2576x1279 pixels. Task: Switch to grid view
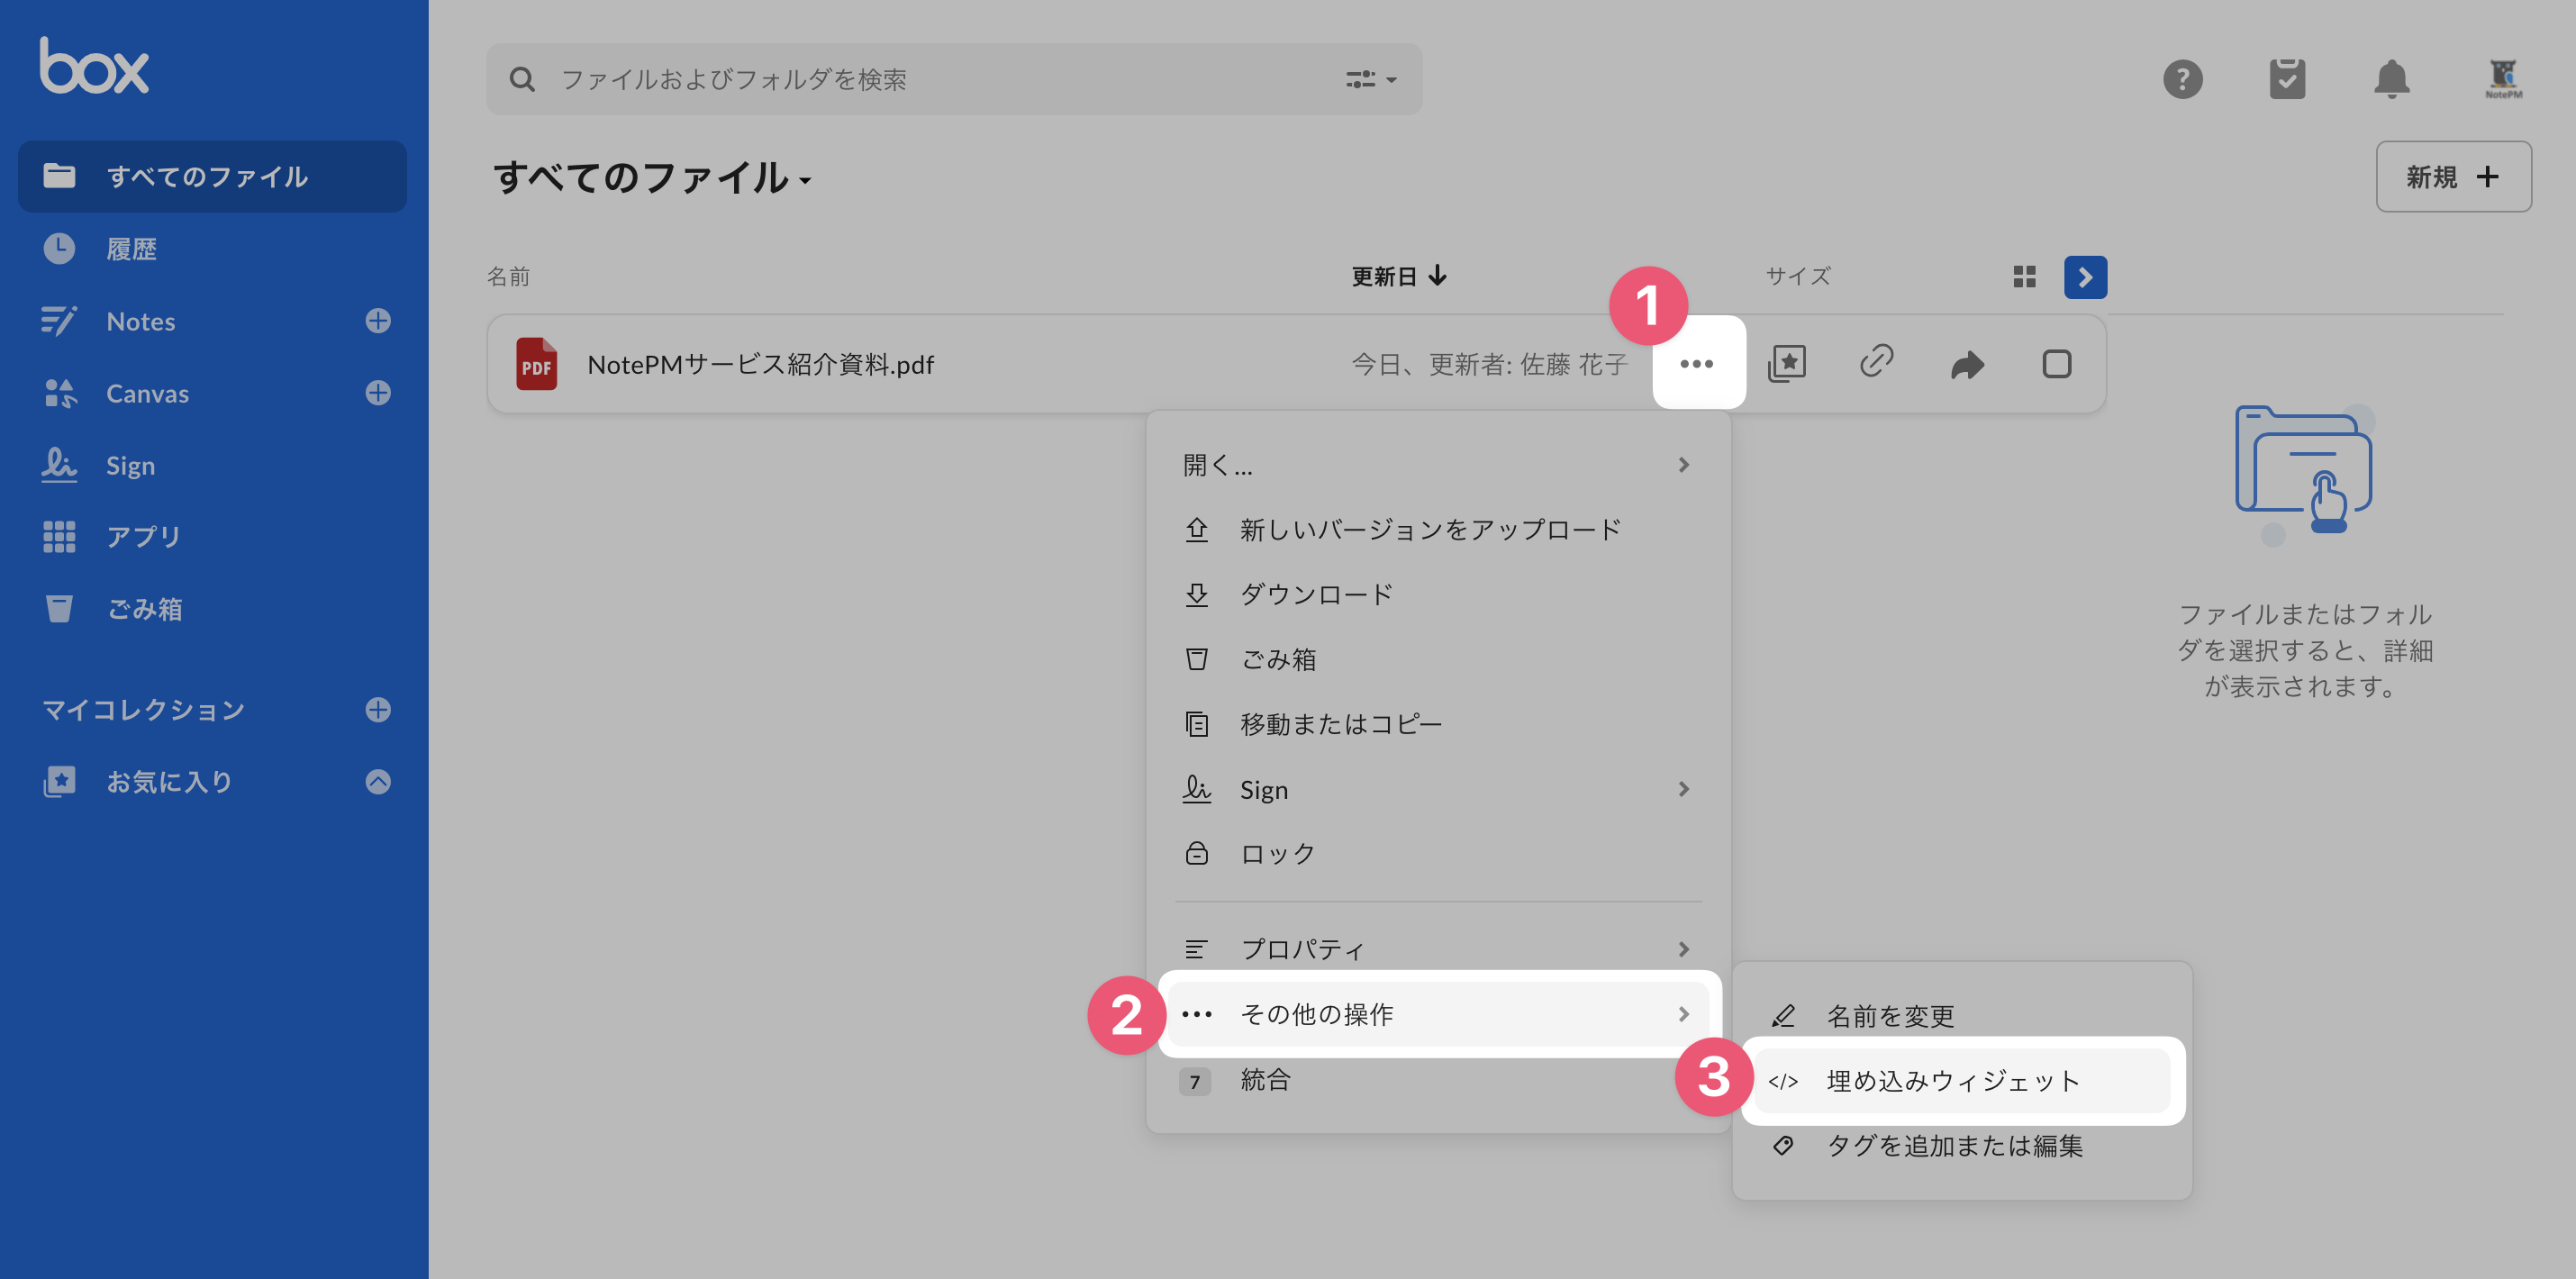coord(2025,277)
